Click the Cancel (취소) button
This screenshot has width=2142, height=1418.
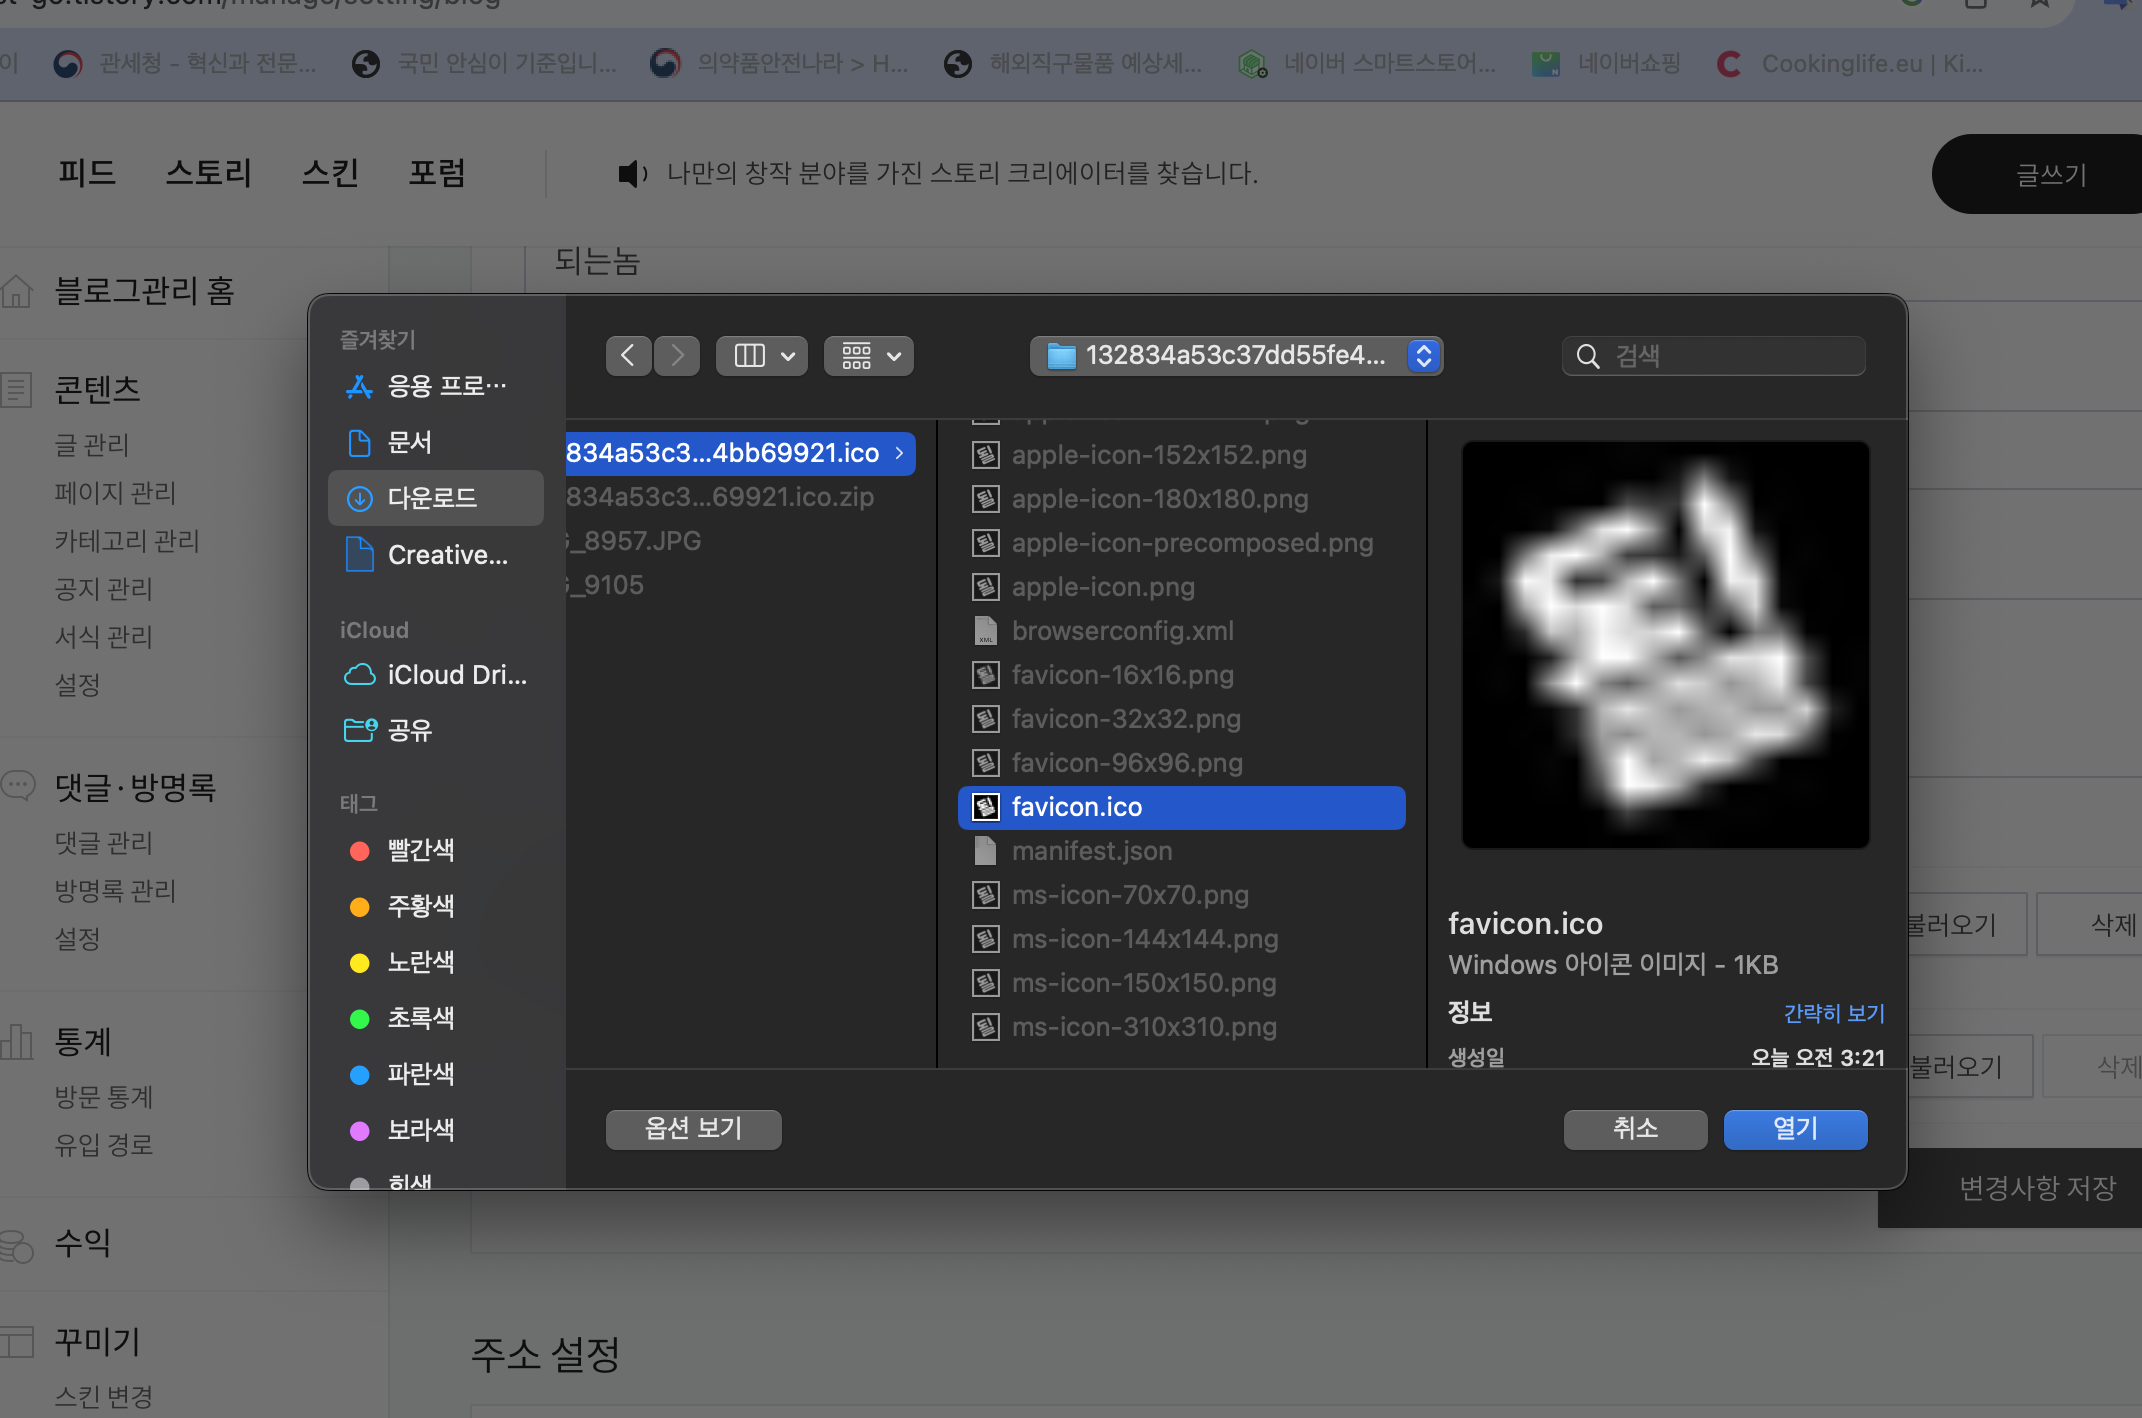pyautogui.click(x=1634, y=1129)
